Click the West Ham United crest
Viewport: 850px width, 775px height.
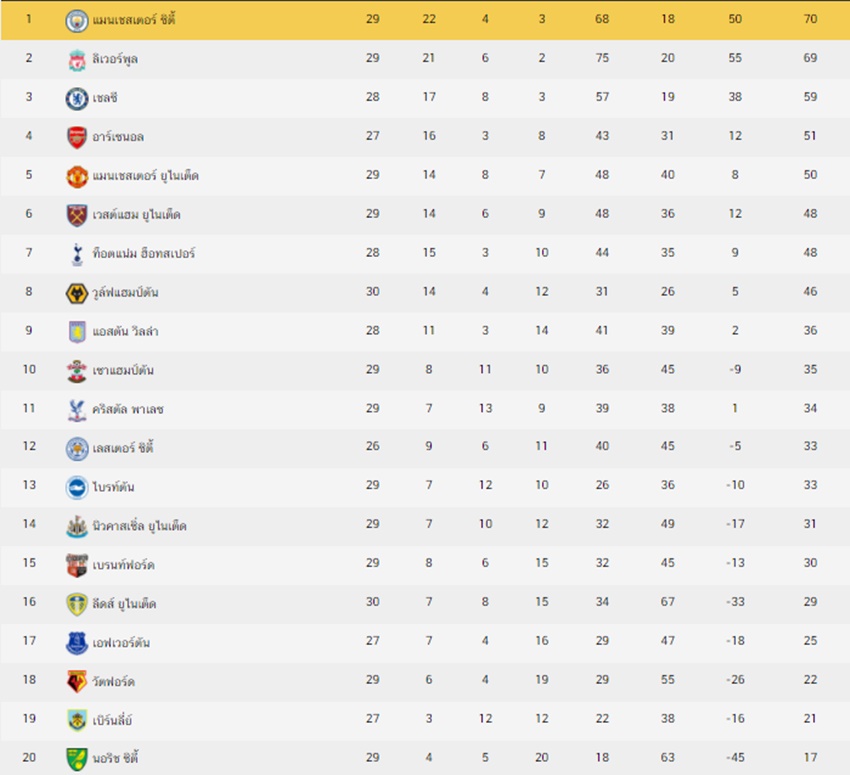(77, 215)
